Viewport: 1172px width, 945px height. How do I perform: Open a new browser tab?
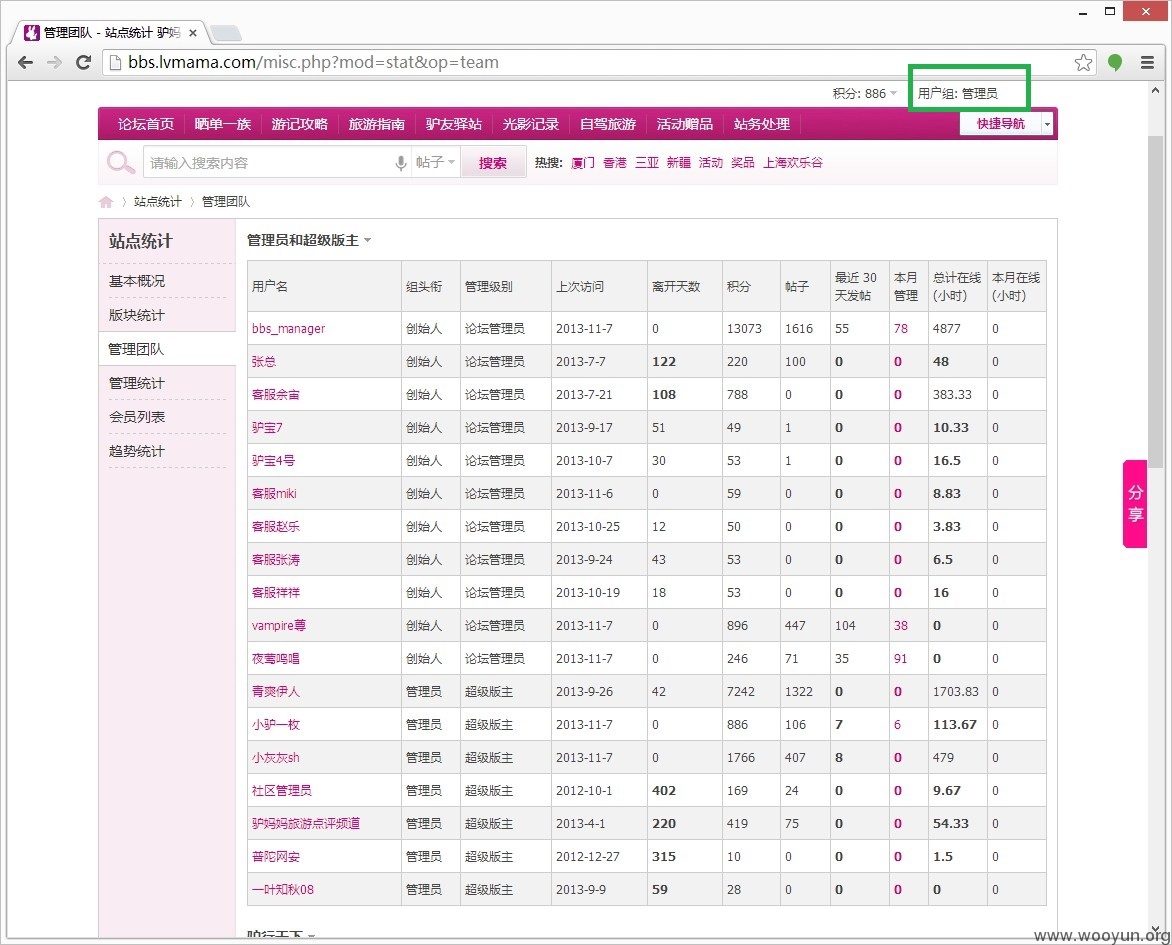(x=226, y=33)
